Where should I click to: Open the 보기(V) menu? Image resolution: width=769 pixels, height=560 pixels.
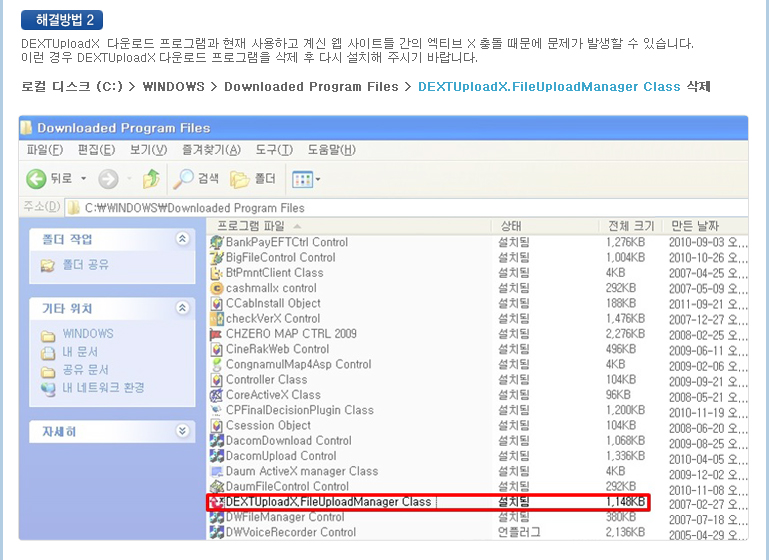pos(148,150)
